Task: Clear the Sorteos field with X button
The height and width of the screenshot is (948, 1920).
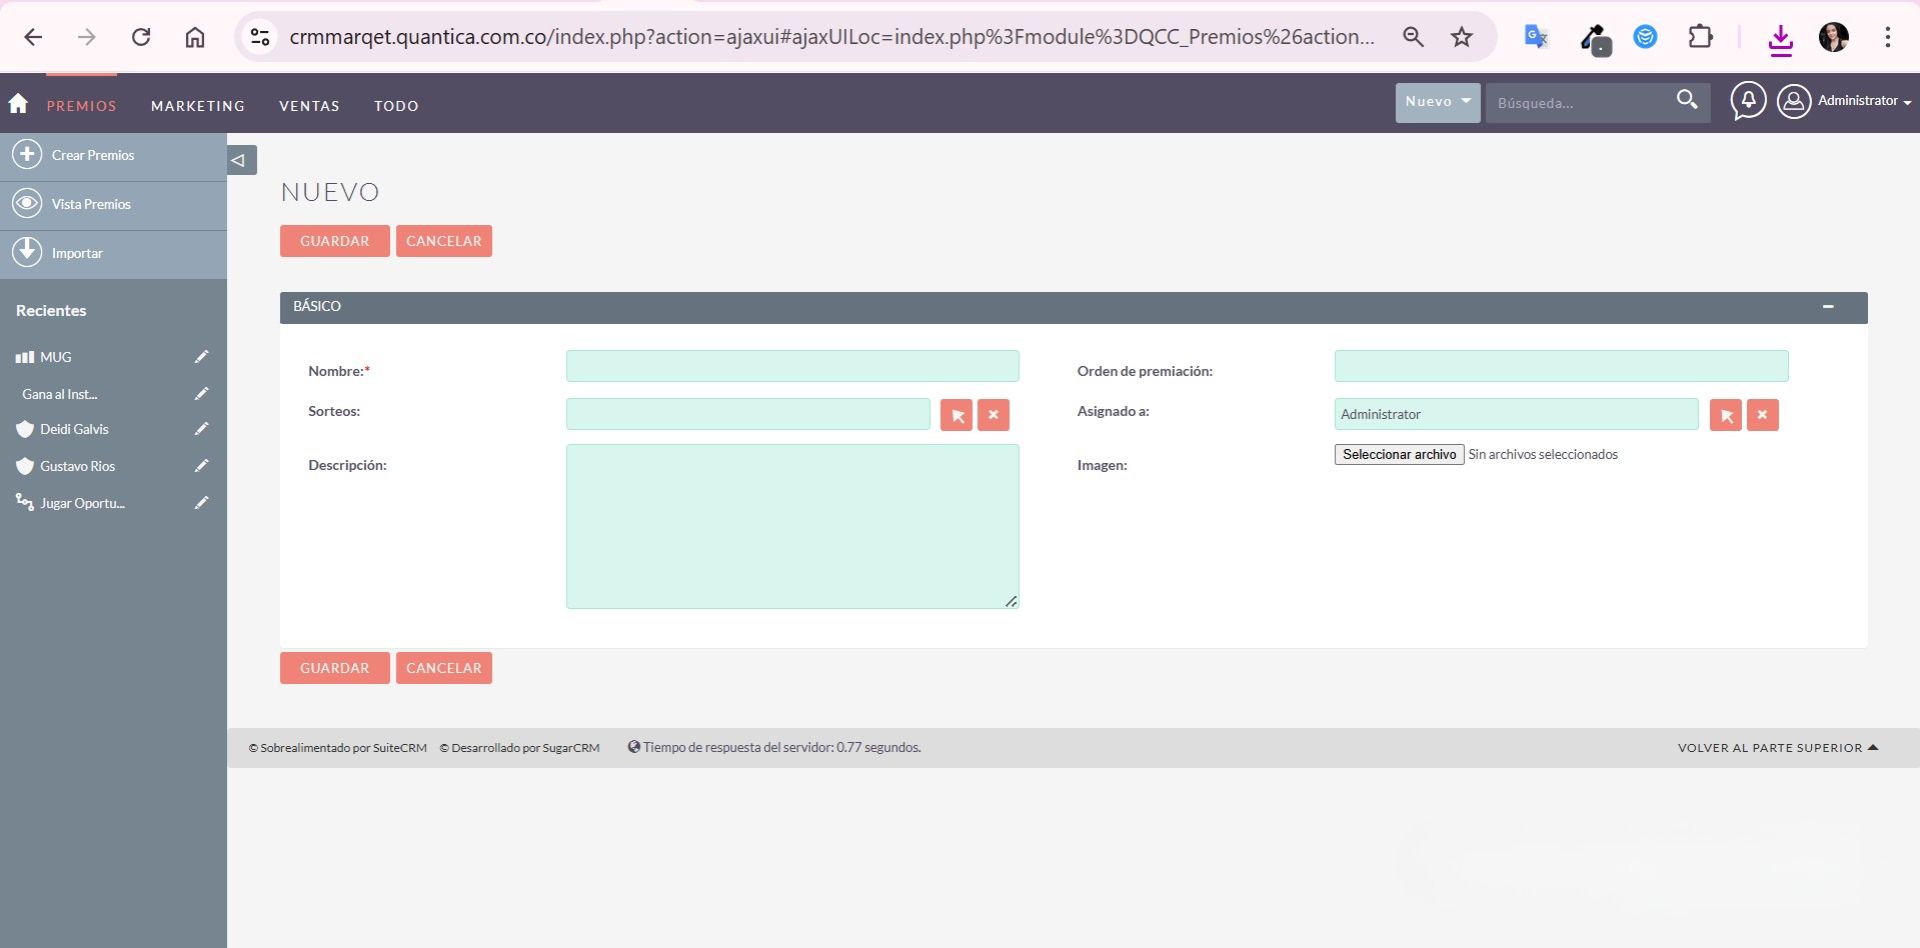Action: (993, 415)
